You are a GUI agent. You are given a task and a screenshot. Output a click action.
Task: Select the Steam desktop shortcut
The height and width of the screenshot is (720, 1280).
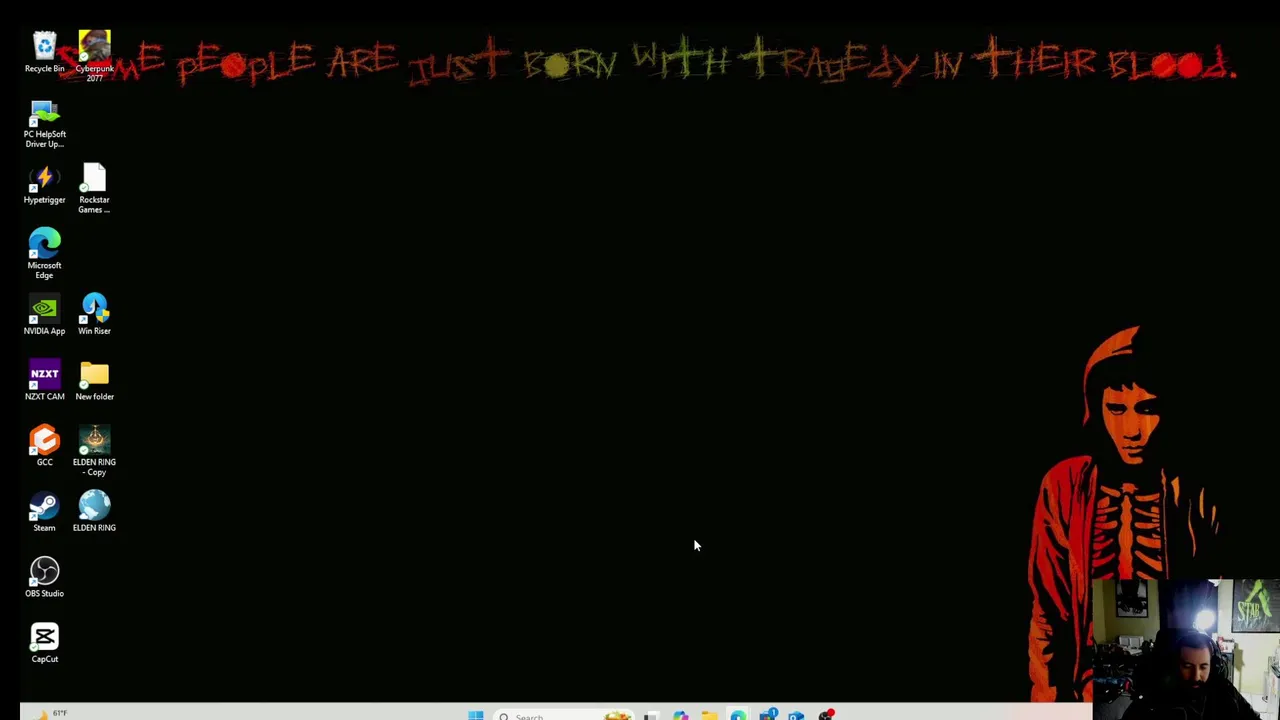[44, 512]
